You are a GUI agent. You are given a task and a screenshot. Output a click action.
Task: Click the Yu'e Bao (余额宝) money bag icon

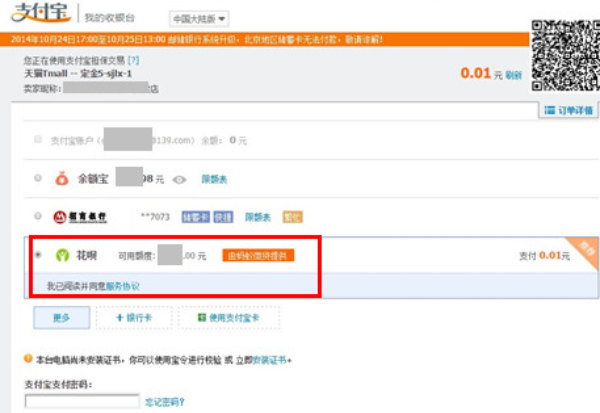point(62,180)
